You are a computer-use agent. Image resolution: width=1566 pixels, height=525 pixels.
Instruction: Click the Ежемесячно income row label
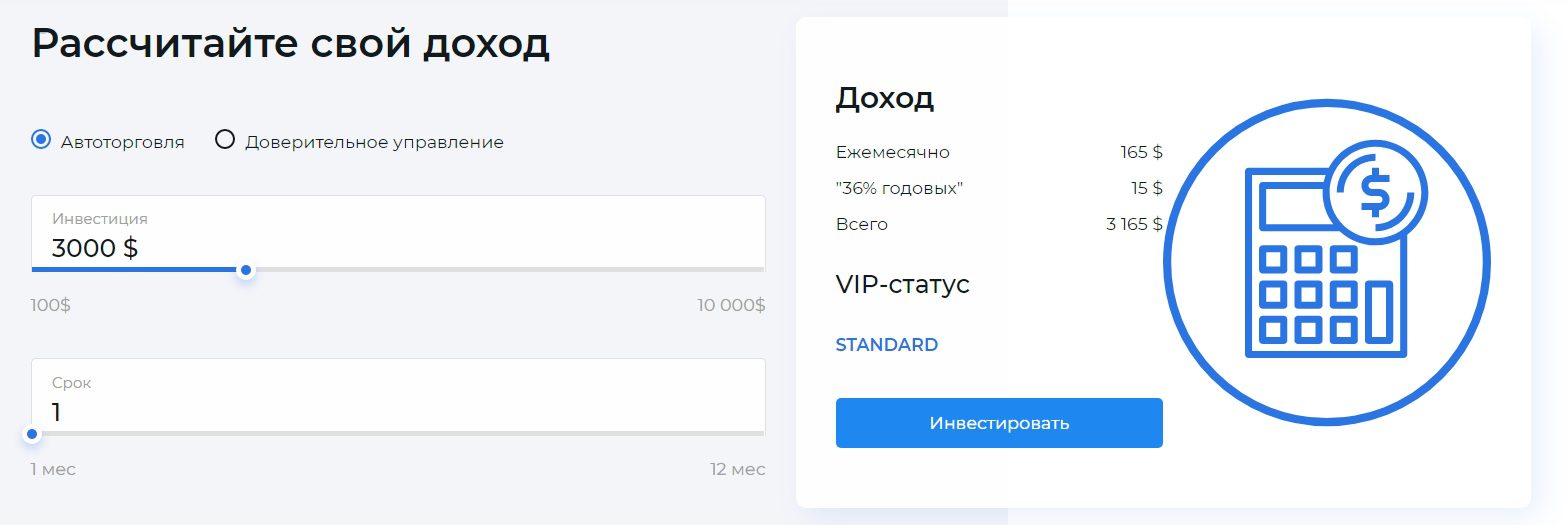892,153
